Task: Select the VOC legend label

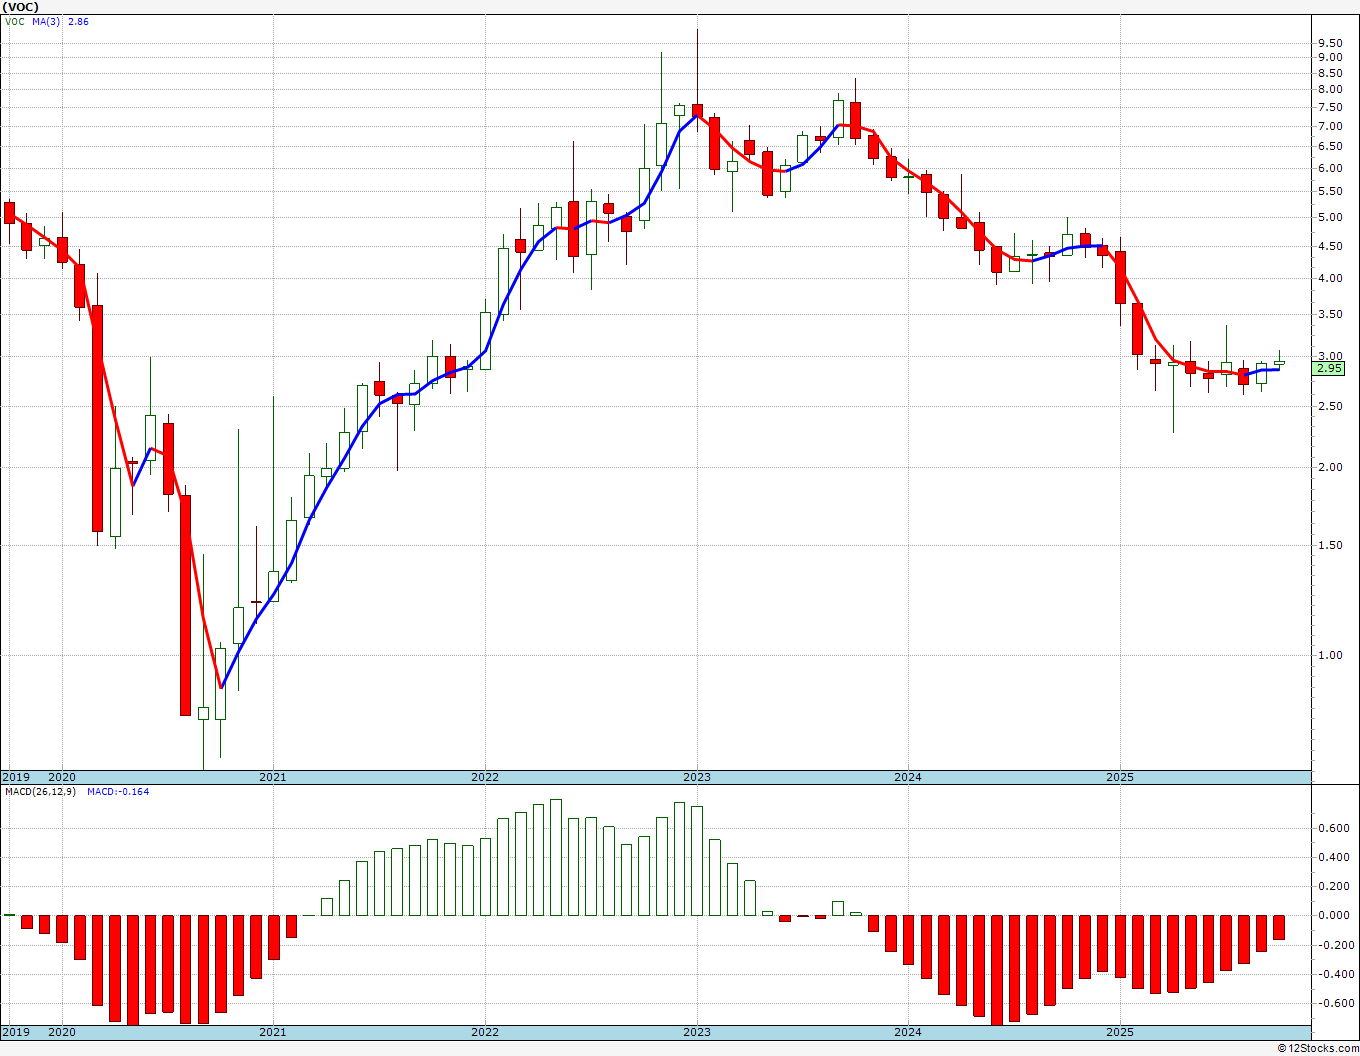Action: tap(15, 21)
